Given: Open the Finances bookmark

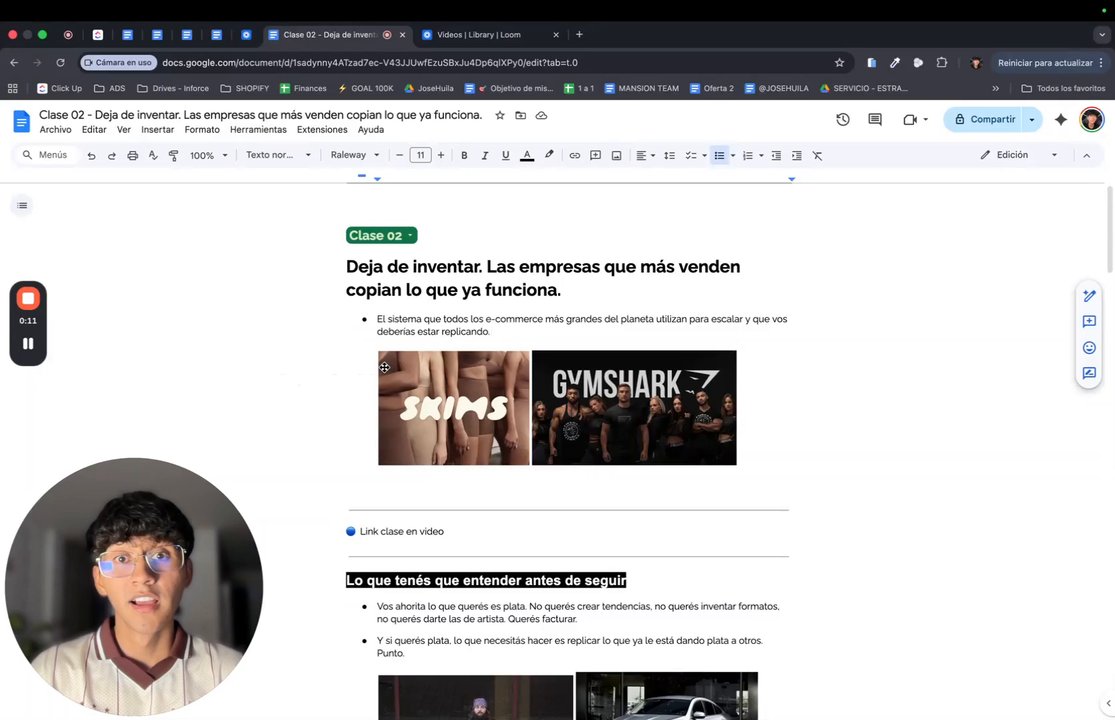Looking at the screenshot, I should (x=304, y=88).
